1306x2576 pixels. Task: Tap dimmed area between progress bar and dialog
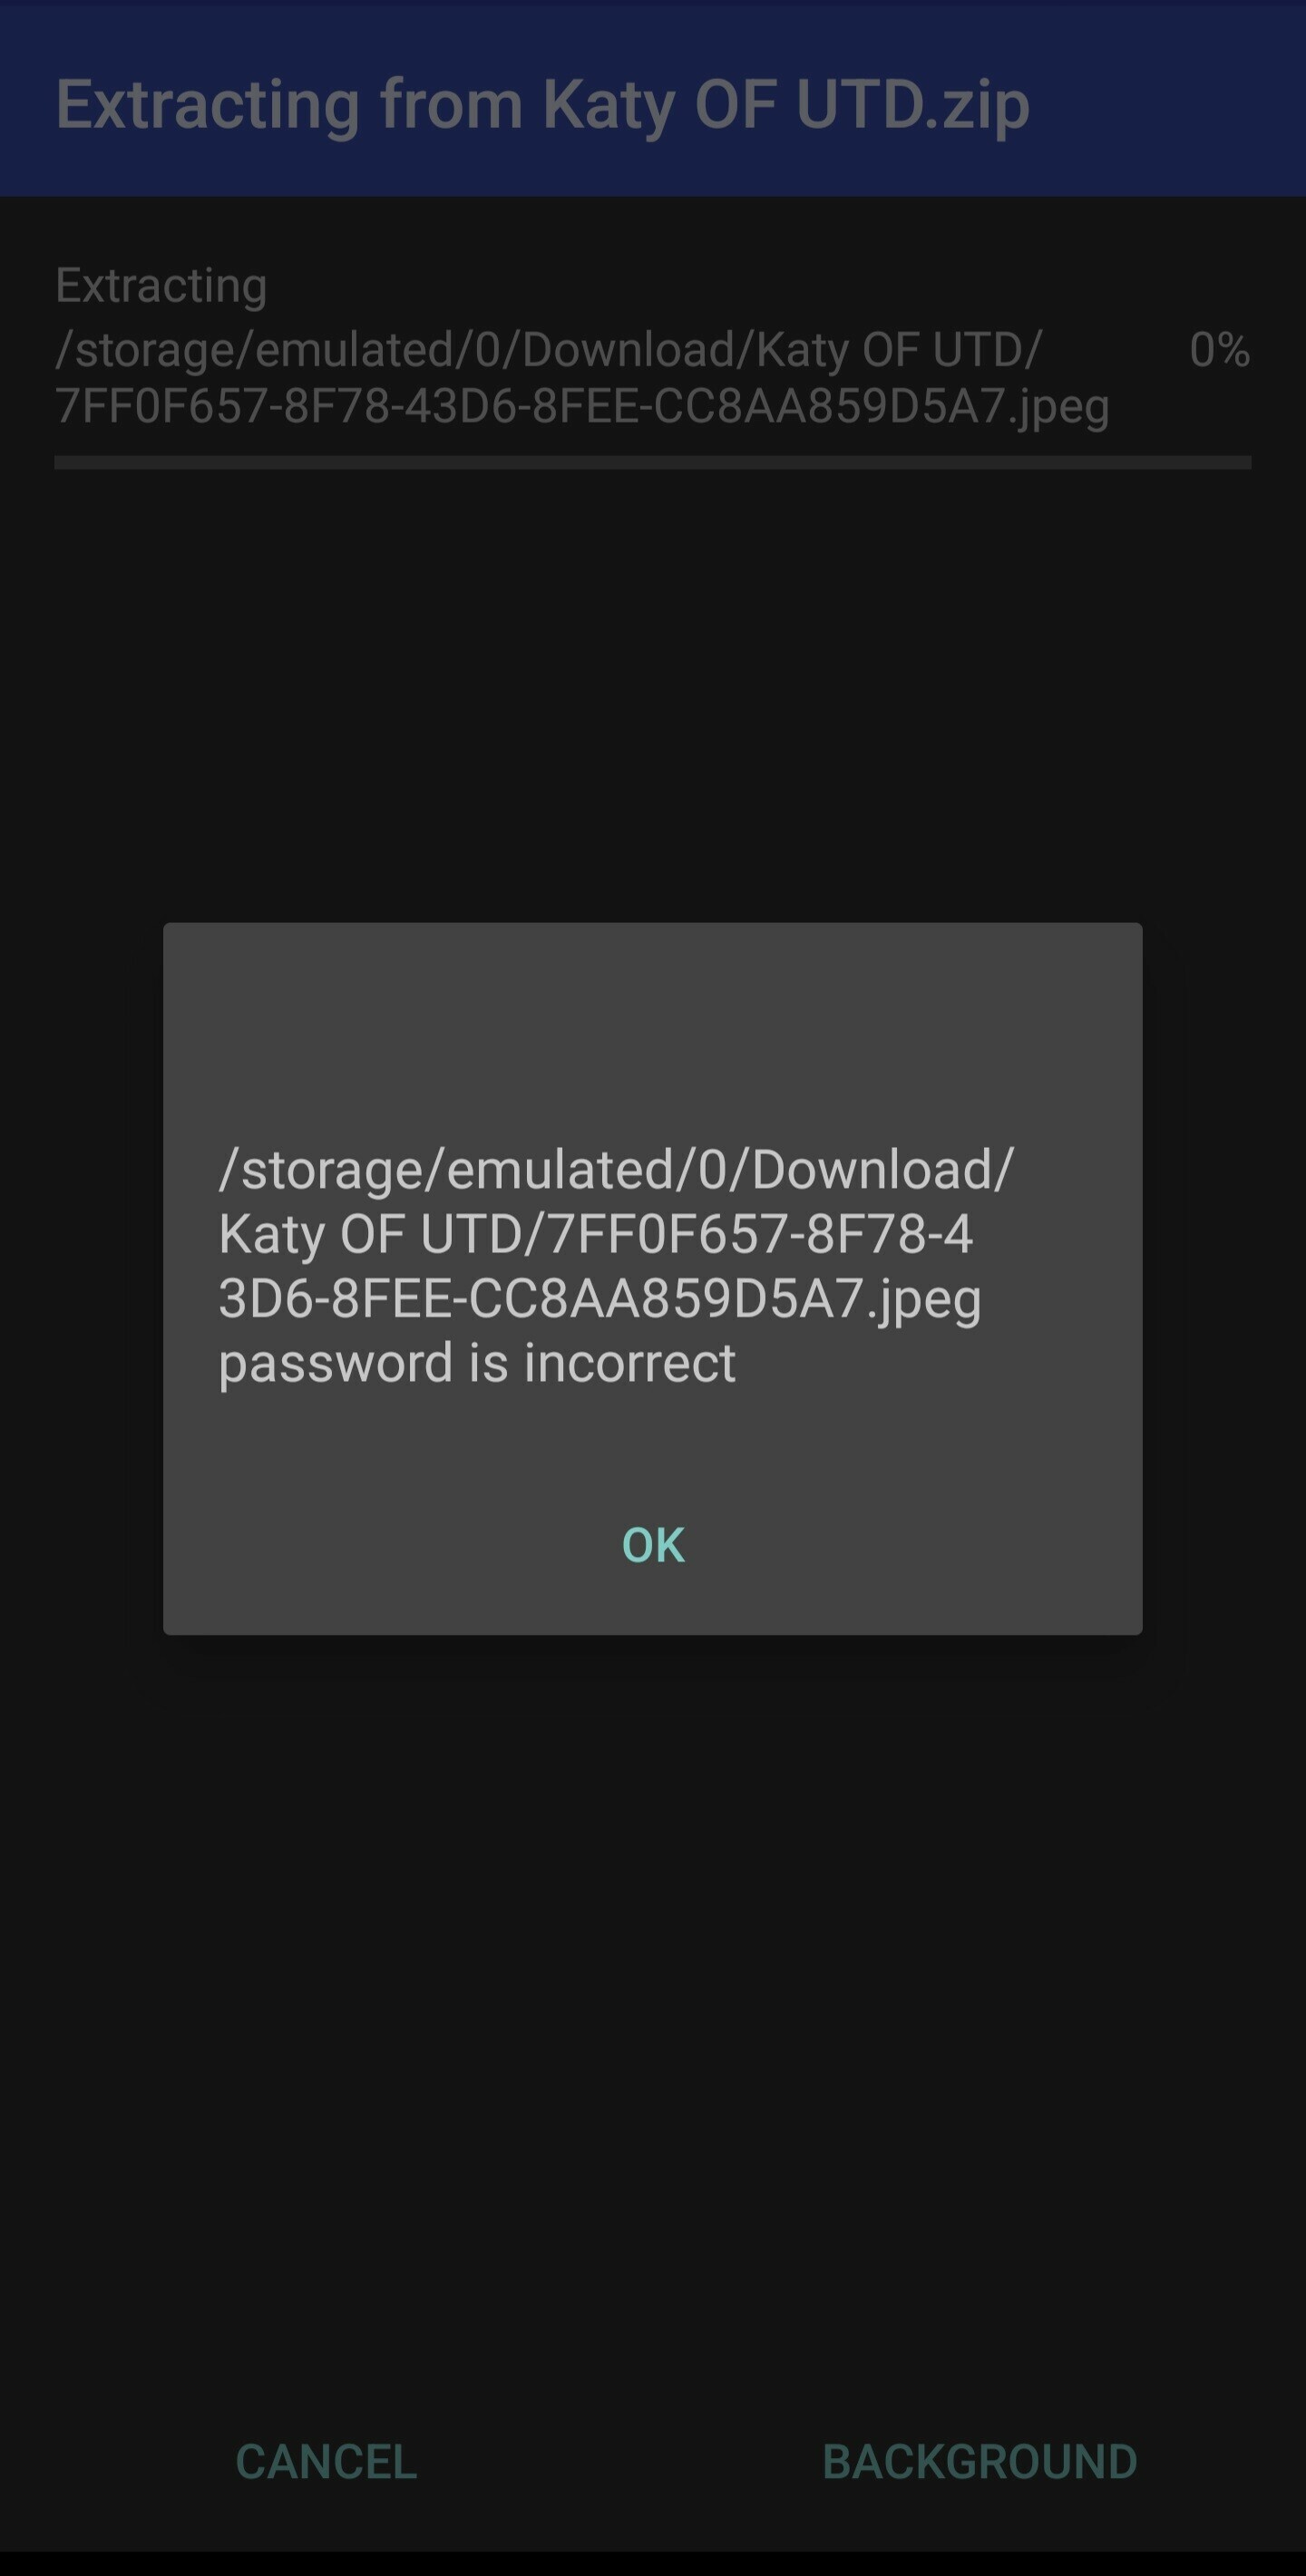pos(653,695)
